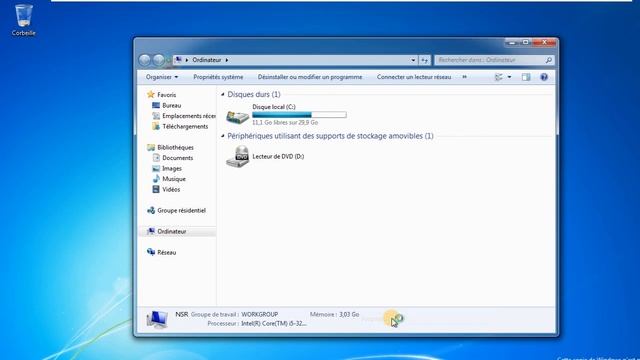Image resolution: width=640 pixels, height=360 pixels.
Task: Collapse the Disques durs group
Action: pyautogui.click(x=223, y=95)
